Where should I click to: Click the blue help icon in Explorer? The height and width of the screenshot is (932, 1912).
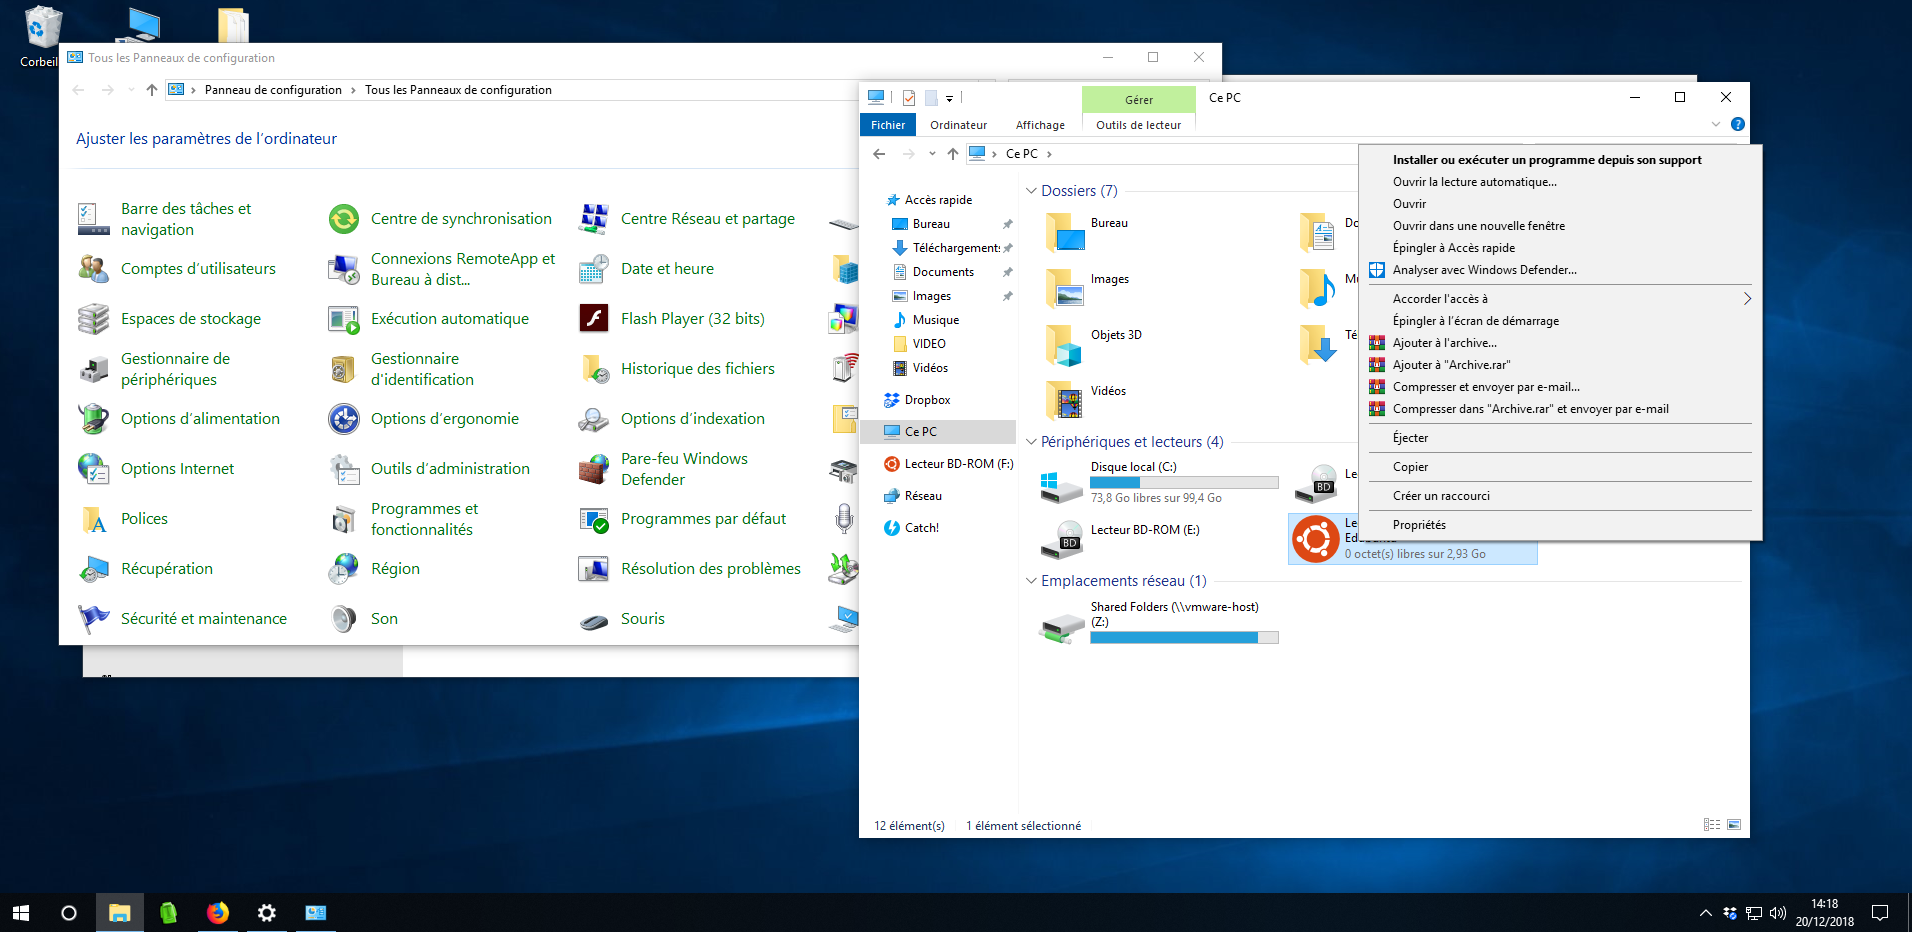[1738, 125]
